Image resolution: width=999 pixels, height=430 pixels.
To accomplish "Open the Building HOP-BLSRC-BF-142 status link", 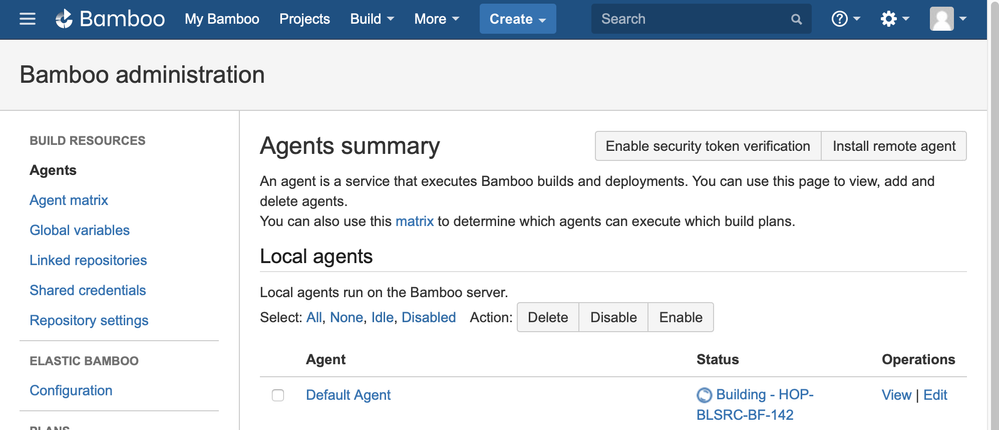I will tap(756, 405).
